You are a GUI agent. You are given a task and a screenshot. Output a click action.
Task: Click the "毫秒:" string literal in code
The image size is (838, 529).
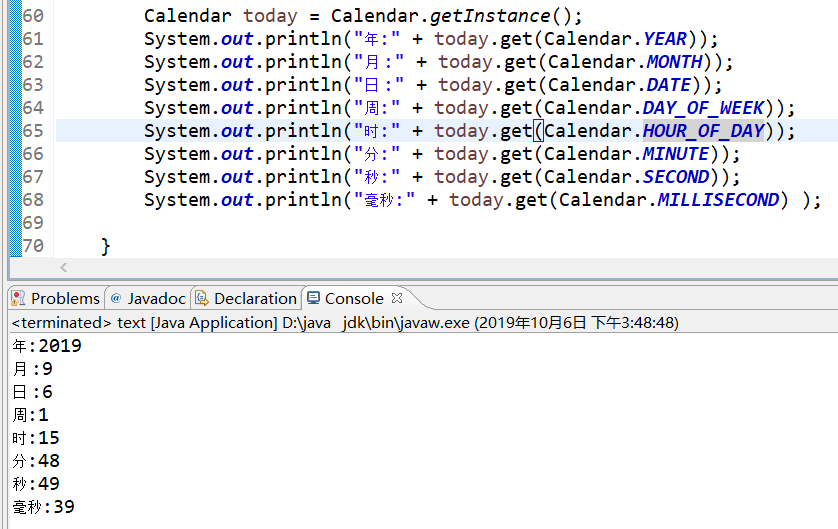[385, 200]
